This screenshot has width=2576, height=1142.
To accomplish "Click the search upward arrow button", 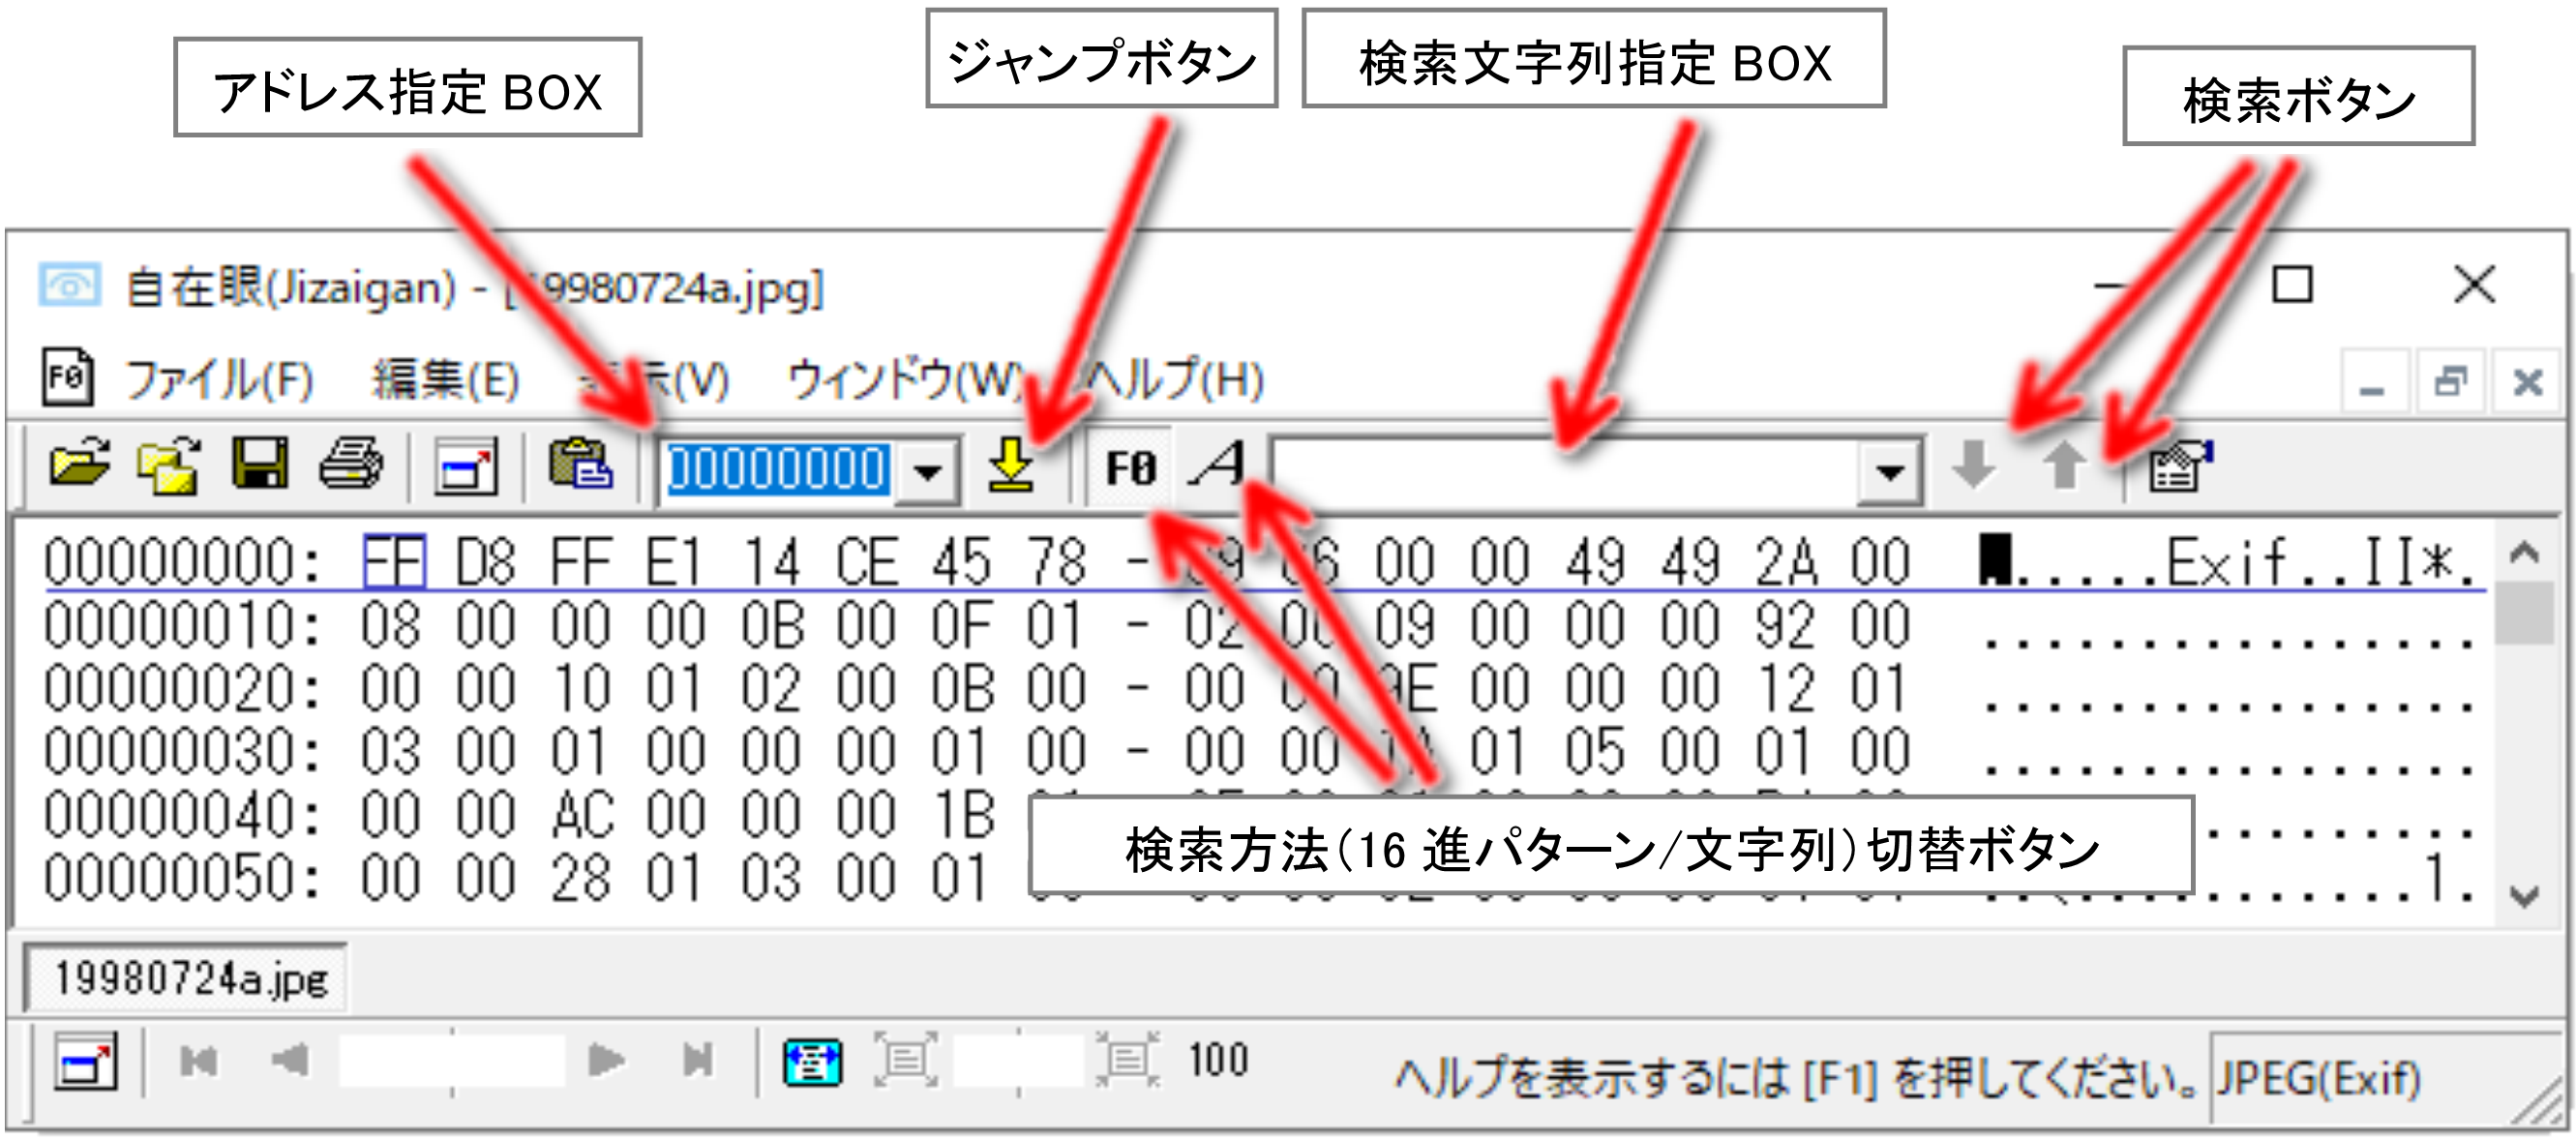I will 2063,466.
